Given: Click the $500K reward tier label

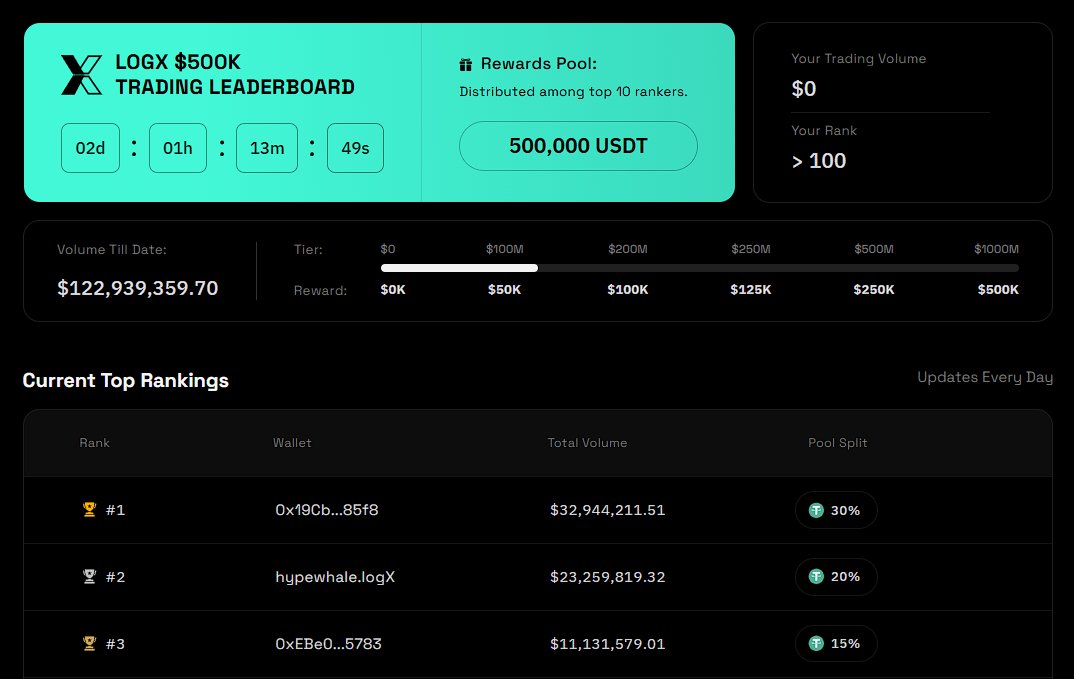Looking at the screenshot, I should click(997, 290).
